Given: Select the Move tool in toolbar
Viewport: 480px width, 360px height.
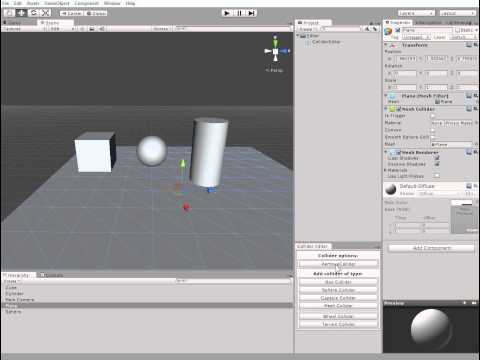Looking at the screenshot, I should click(x=21, y=13).
